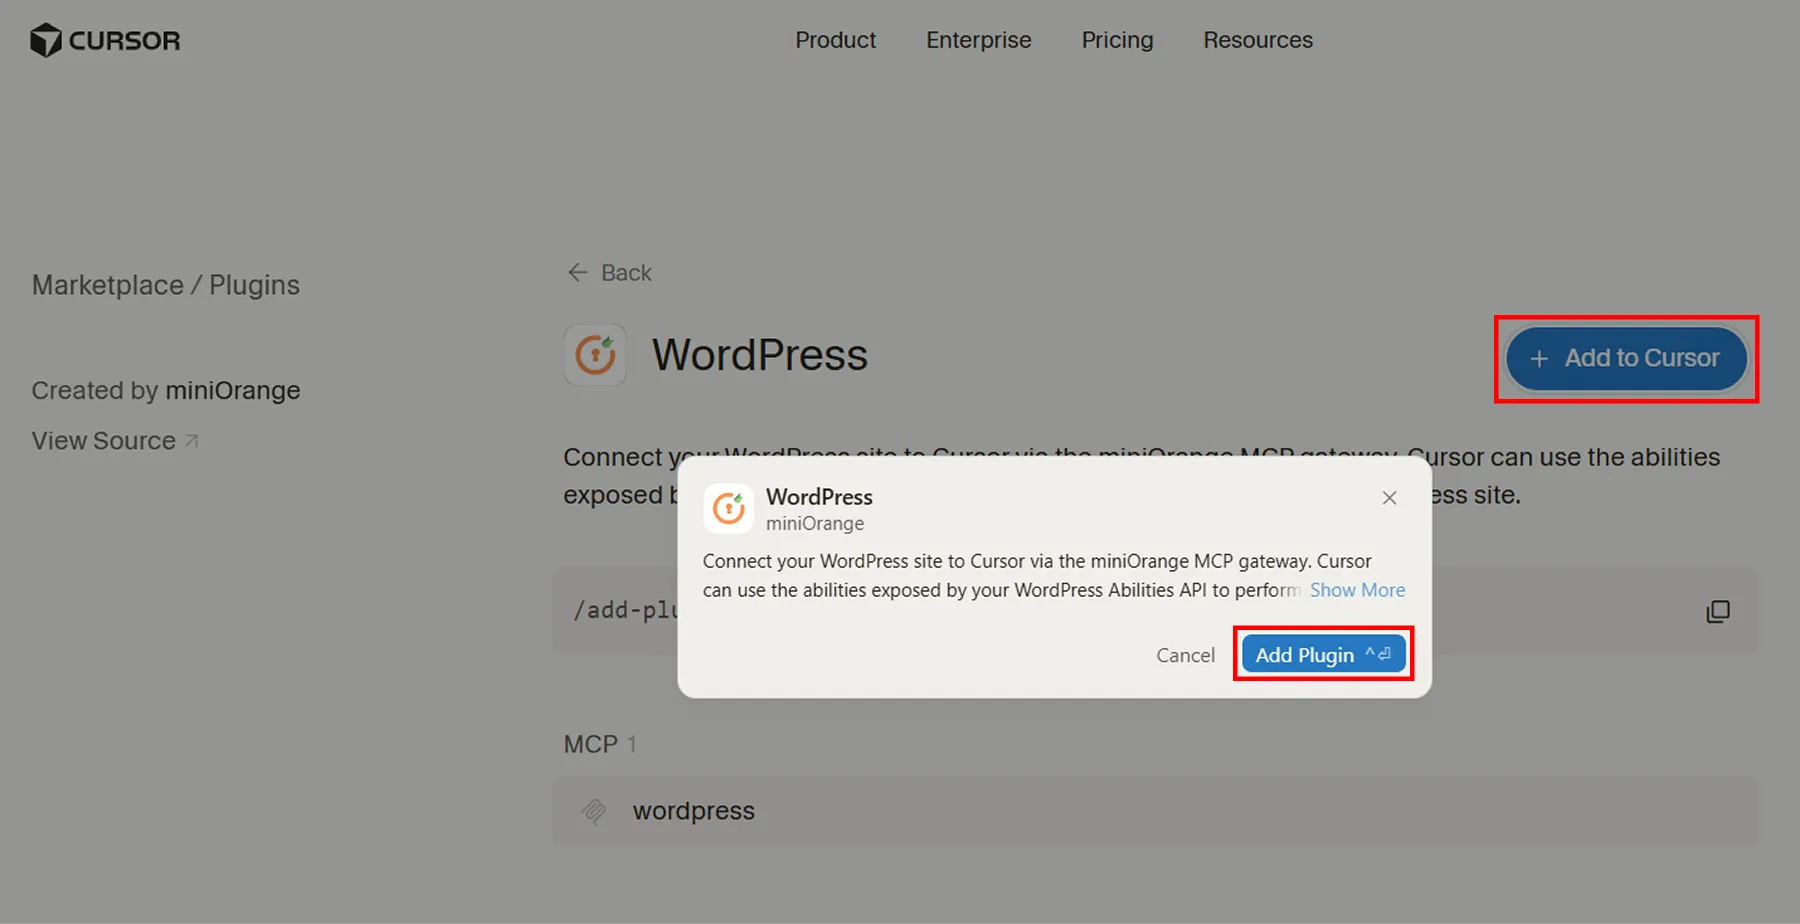
Task: Expand the description with Show More
Action: tap(1357, 590)
